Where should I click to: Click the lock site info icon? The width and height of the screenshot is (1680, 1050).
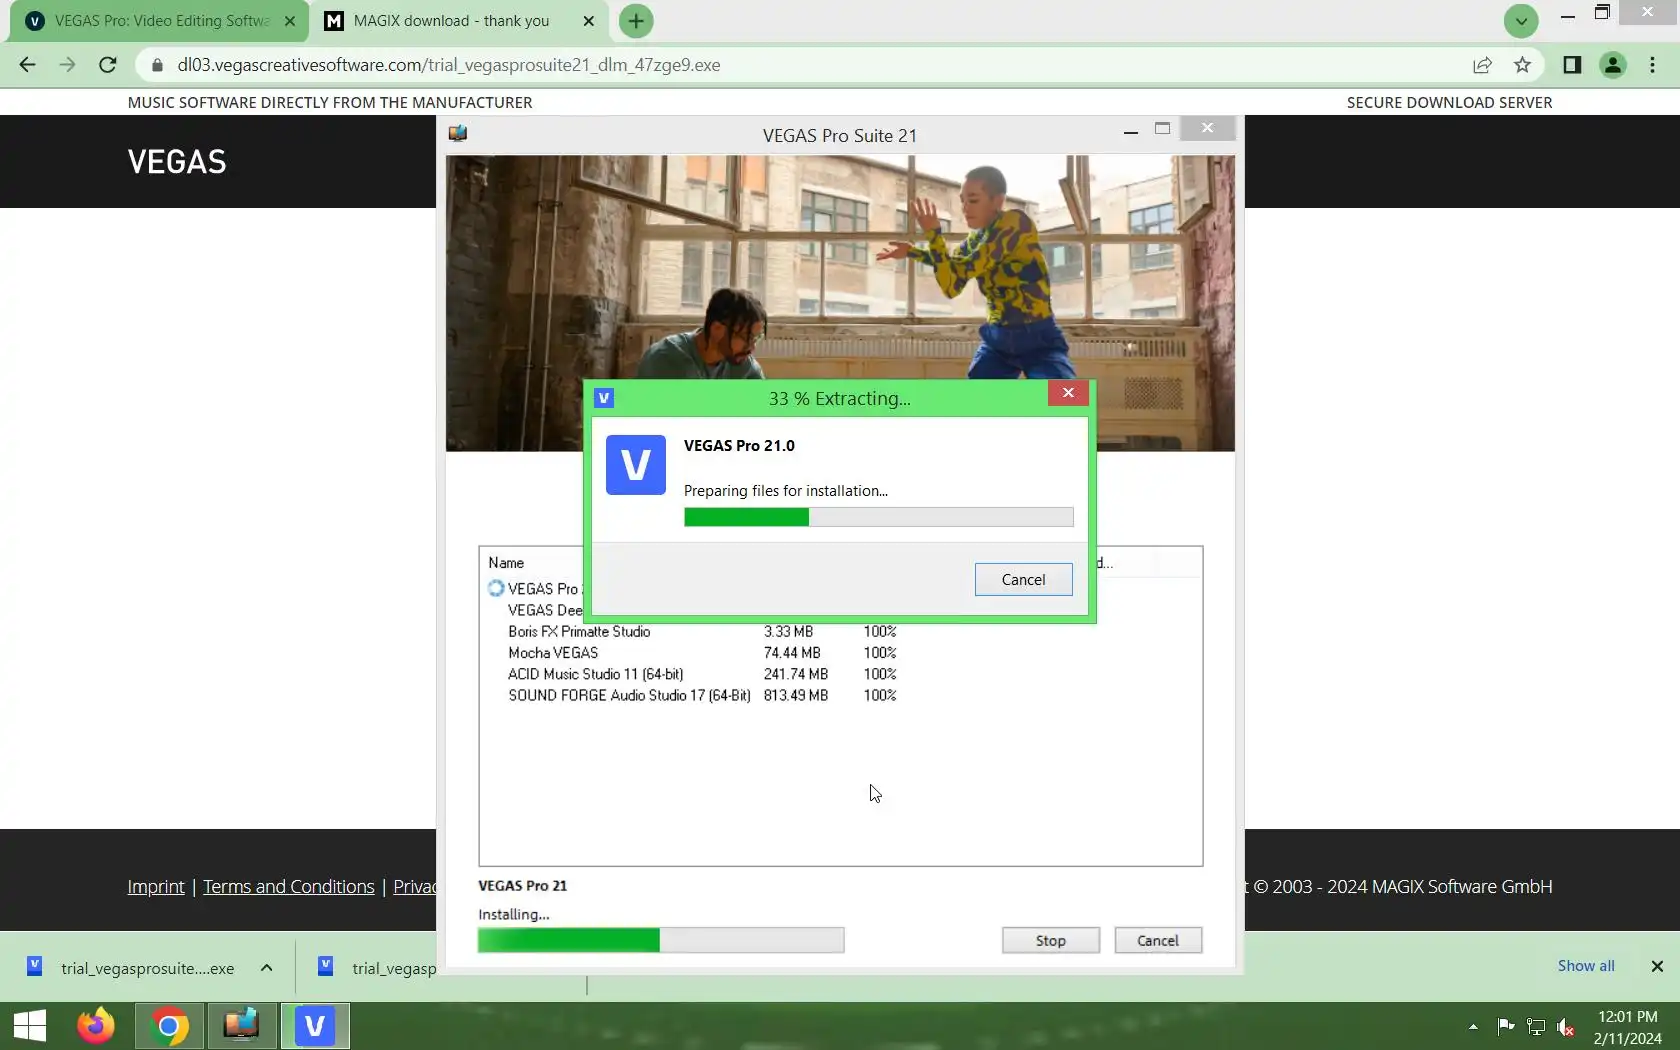pos(157,65)
